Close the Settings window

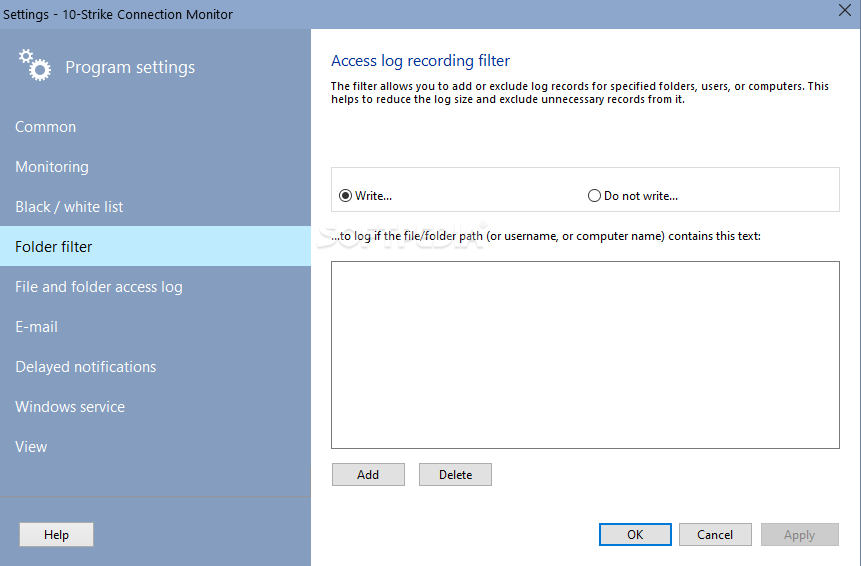point(845,10)
